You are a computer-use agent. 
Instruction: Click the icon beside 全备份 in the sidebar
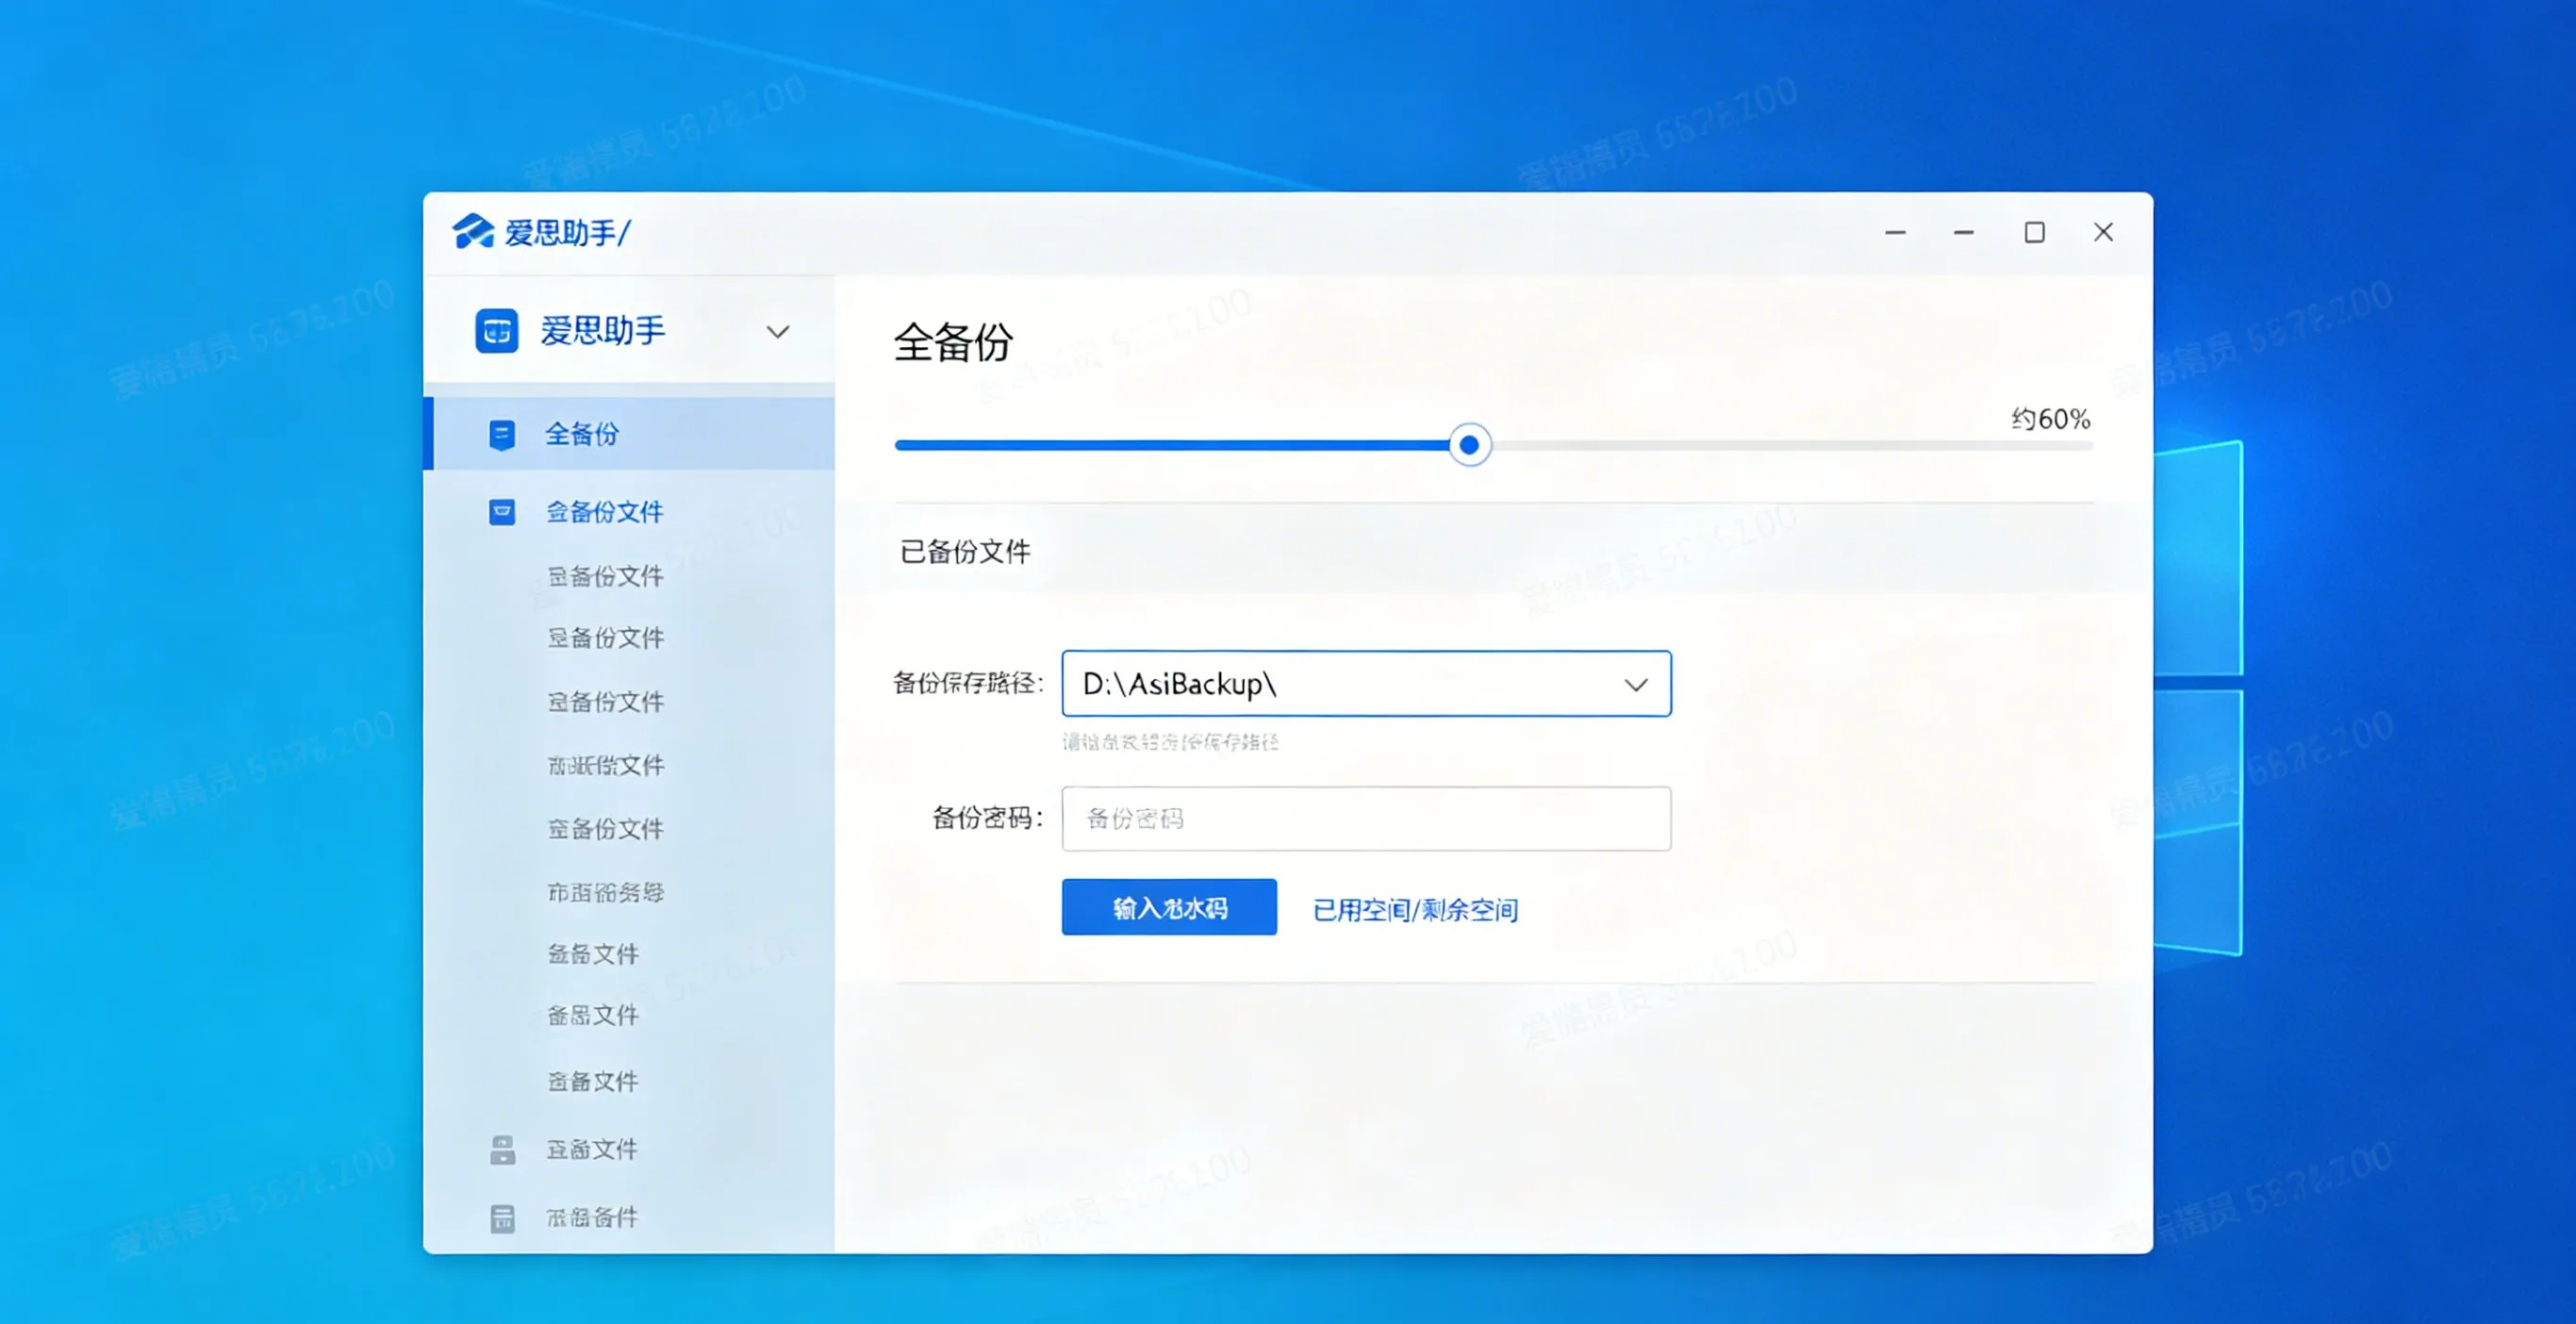502,435
